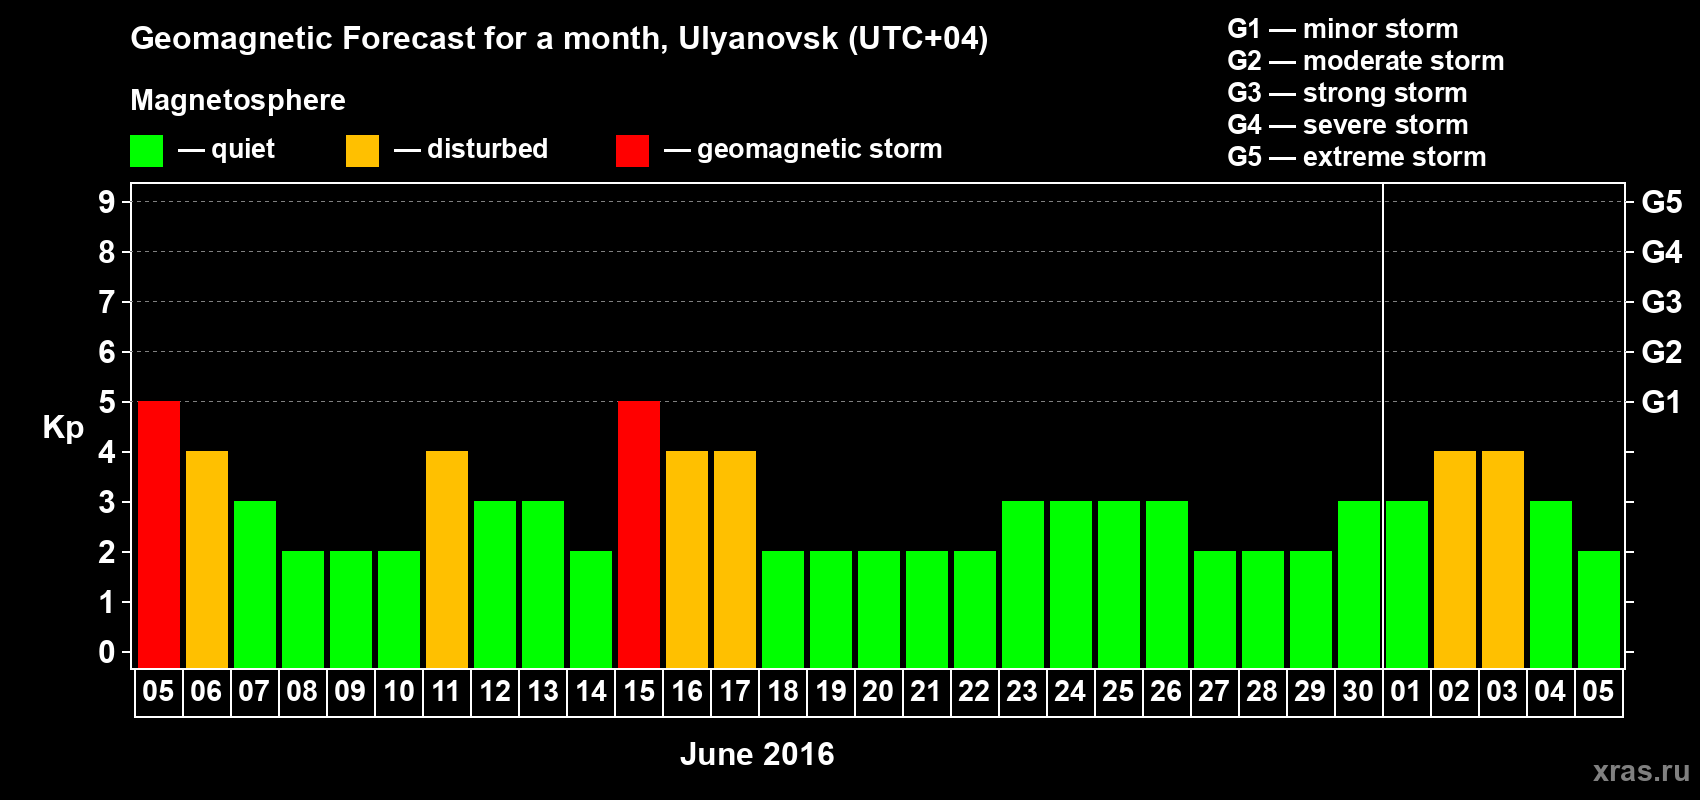Click the date label 10 on axis
Viewport: 1700px width, 800px height.
tap(399, 691)
